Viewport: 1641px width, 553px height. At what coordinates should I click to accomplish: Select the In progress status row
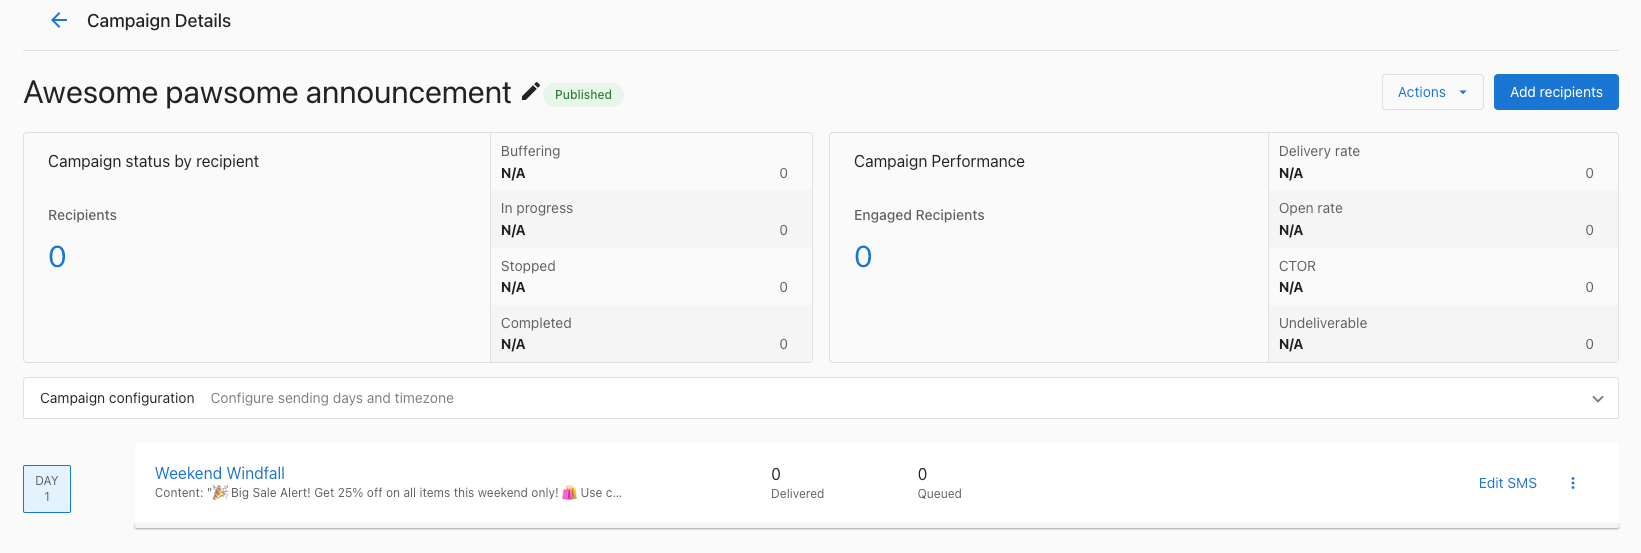(650, 219)
